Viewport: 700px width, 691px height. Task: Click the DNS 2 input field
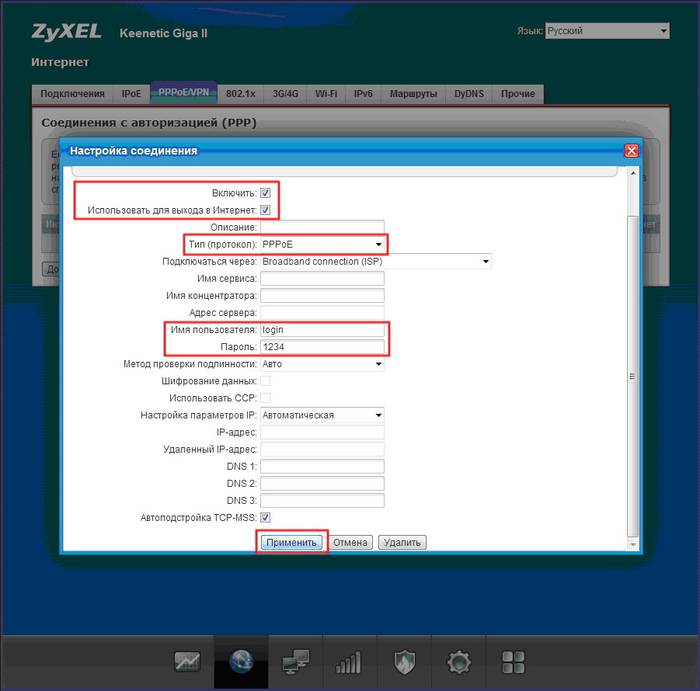[322, 483]
